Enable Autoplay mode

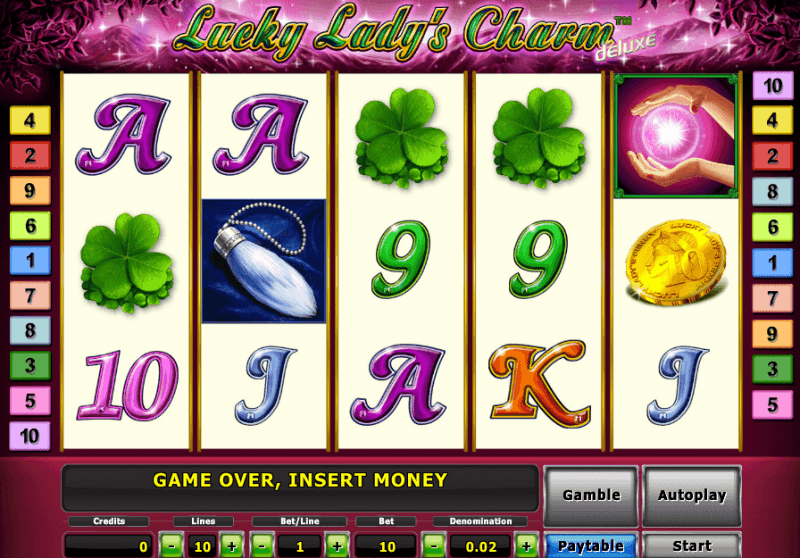(691, 496)
